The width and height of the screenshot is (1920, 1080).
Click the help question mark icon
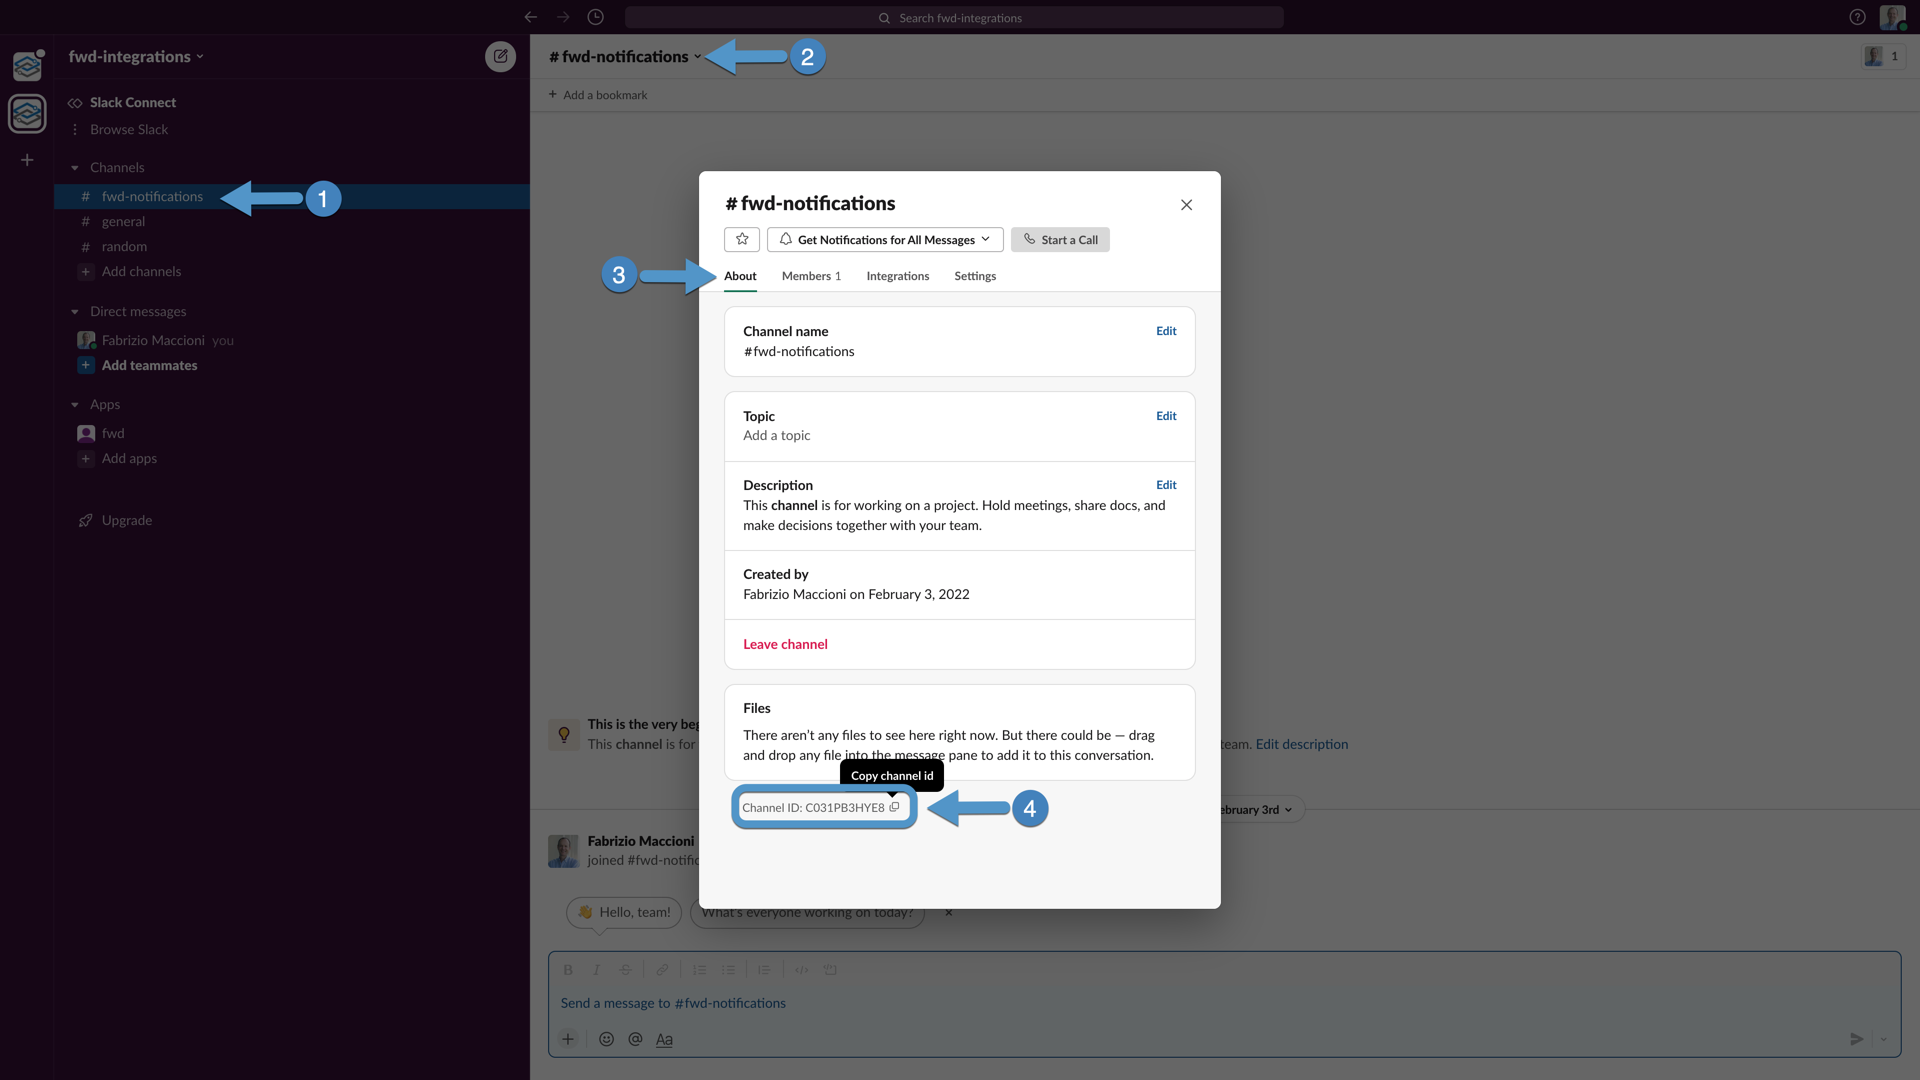[1858, 17]
